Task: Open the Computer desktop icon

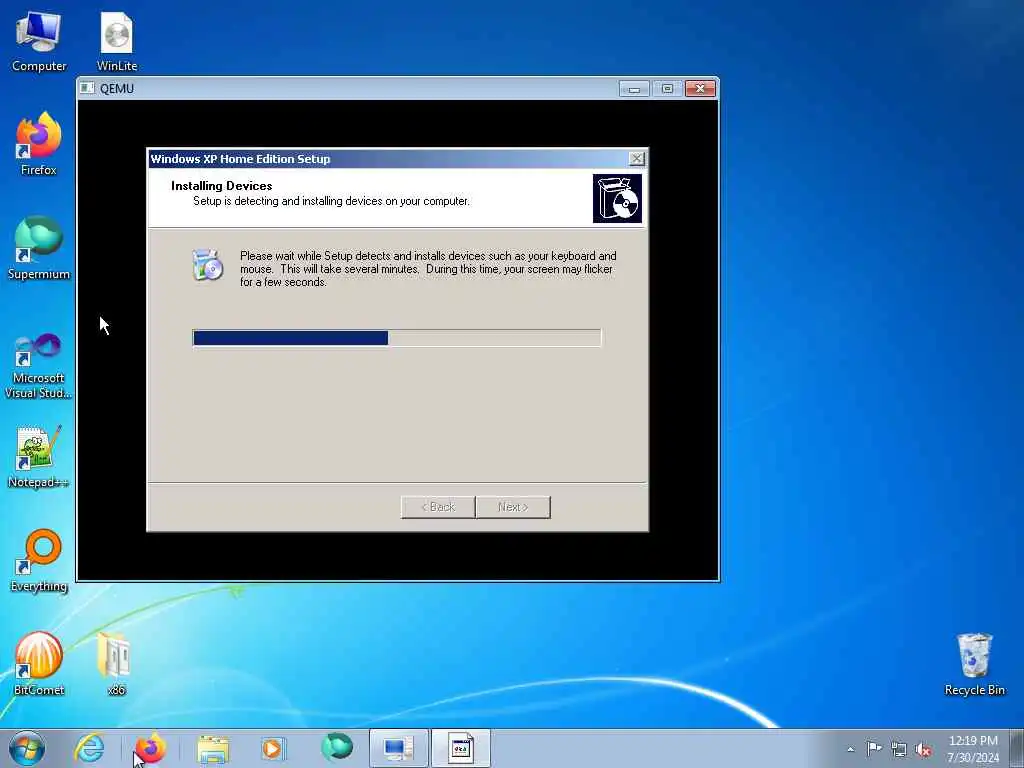Action: pos(39,40)
